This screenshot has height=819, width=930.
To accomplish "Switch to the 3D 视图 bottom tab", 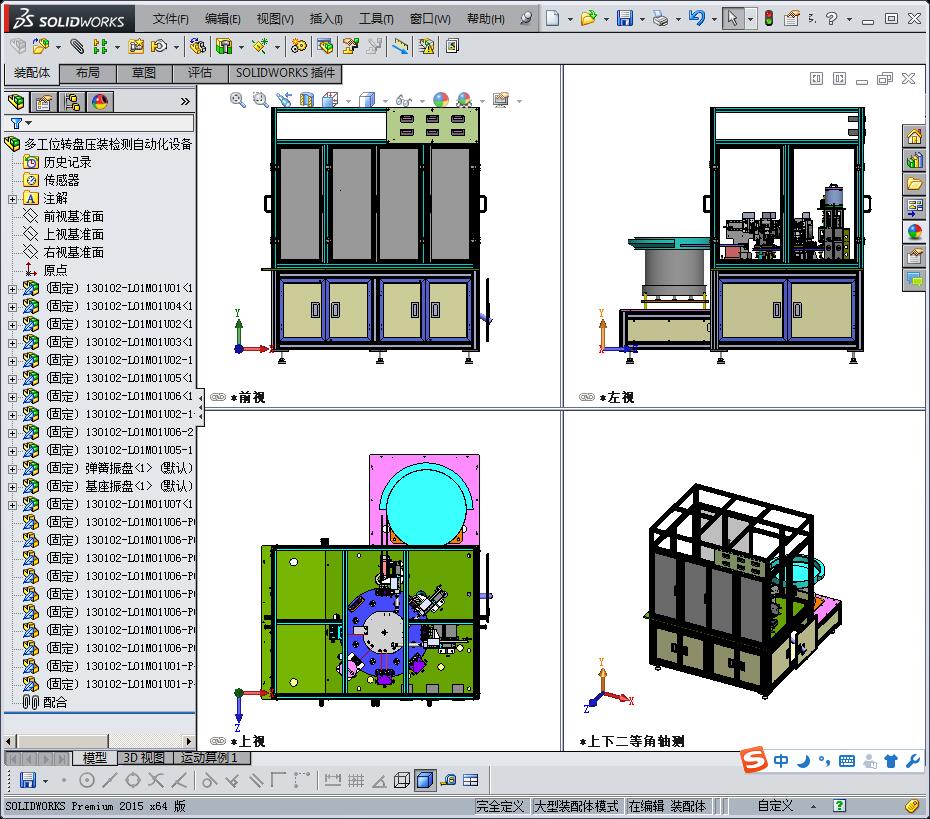I will click(x=144, y=757).
